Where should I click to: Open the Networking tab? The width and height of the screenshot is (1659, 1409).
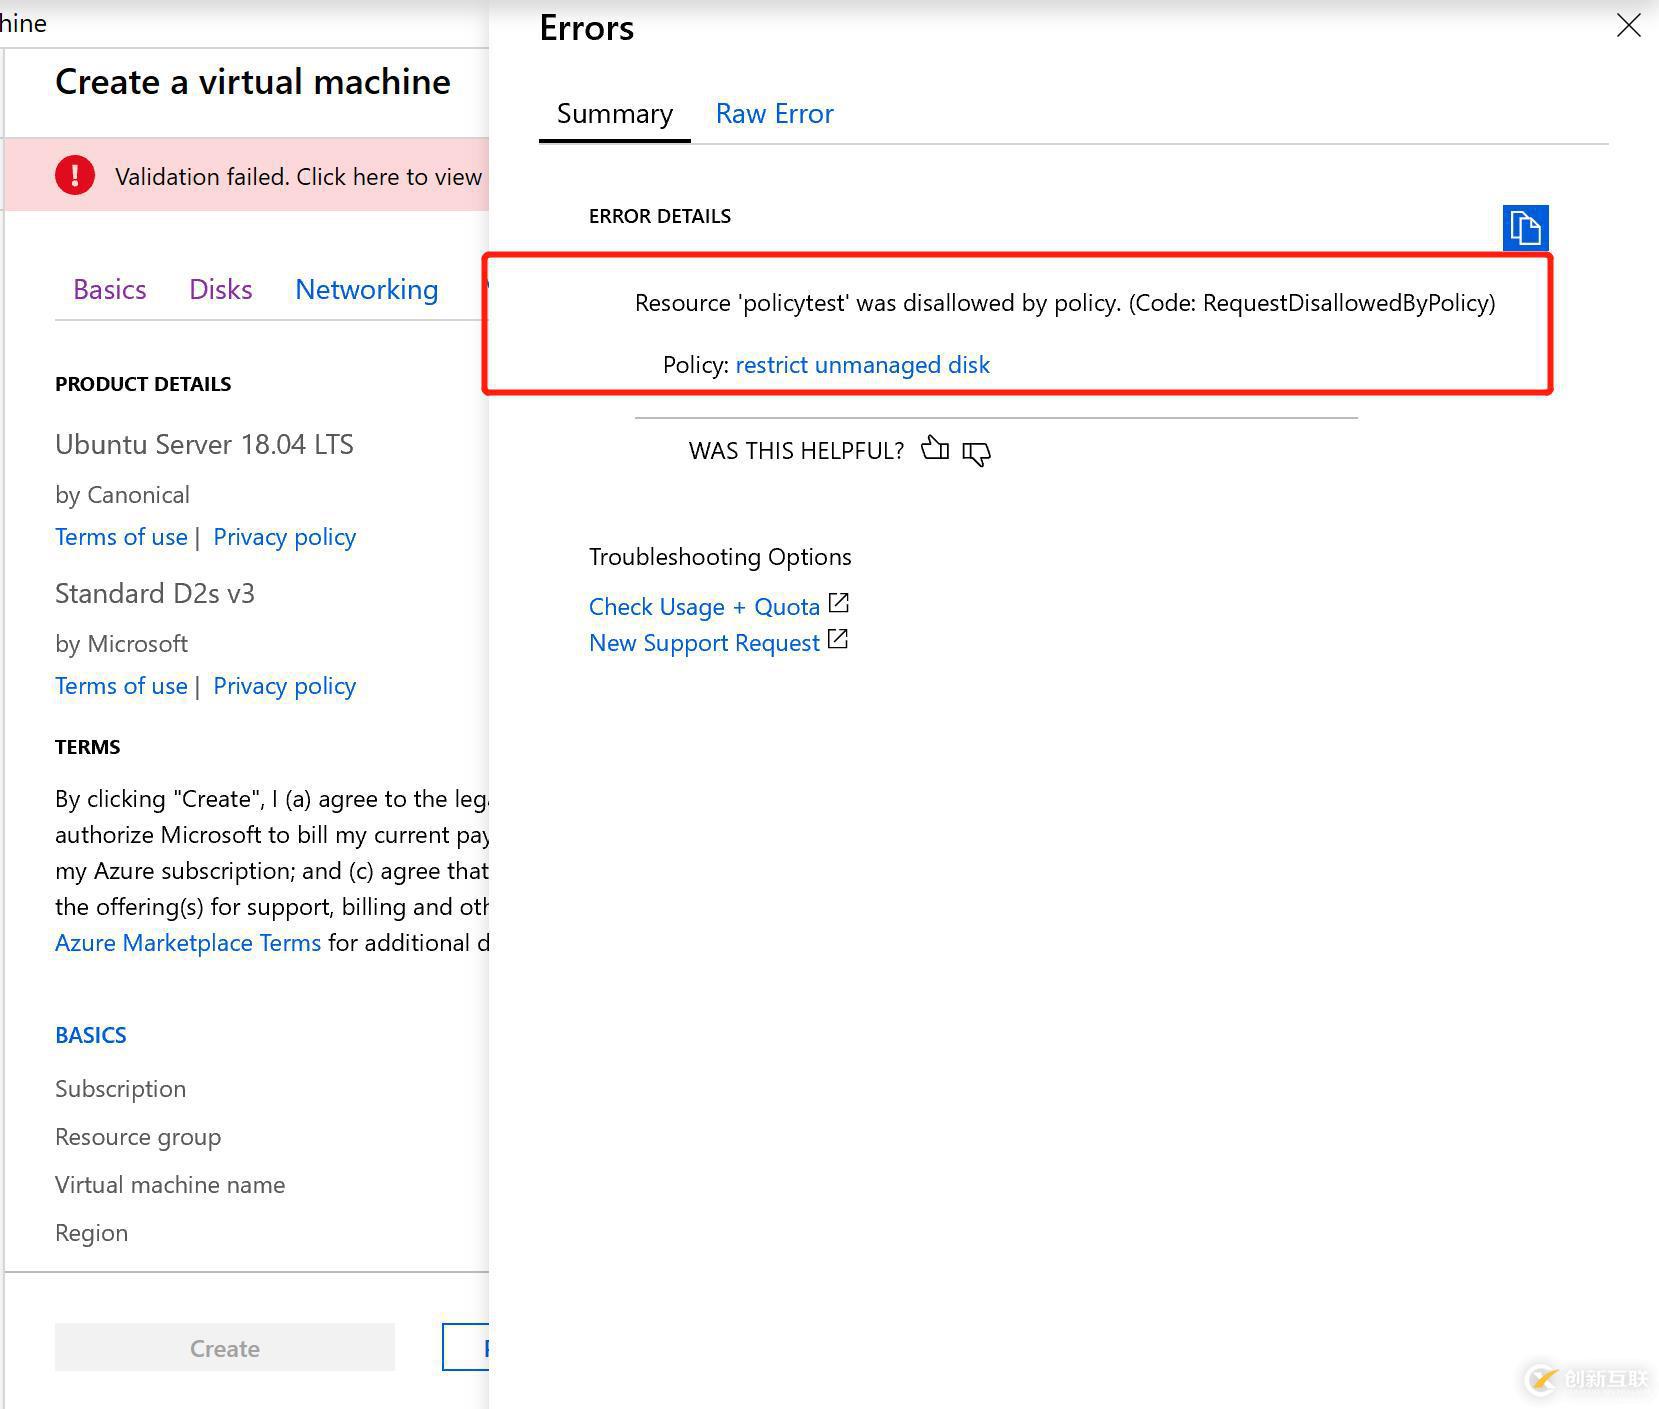pyautogui.click(x=366, y=289)
